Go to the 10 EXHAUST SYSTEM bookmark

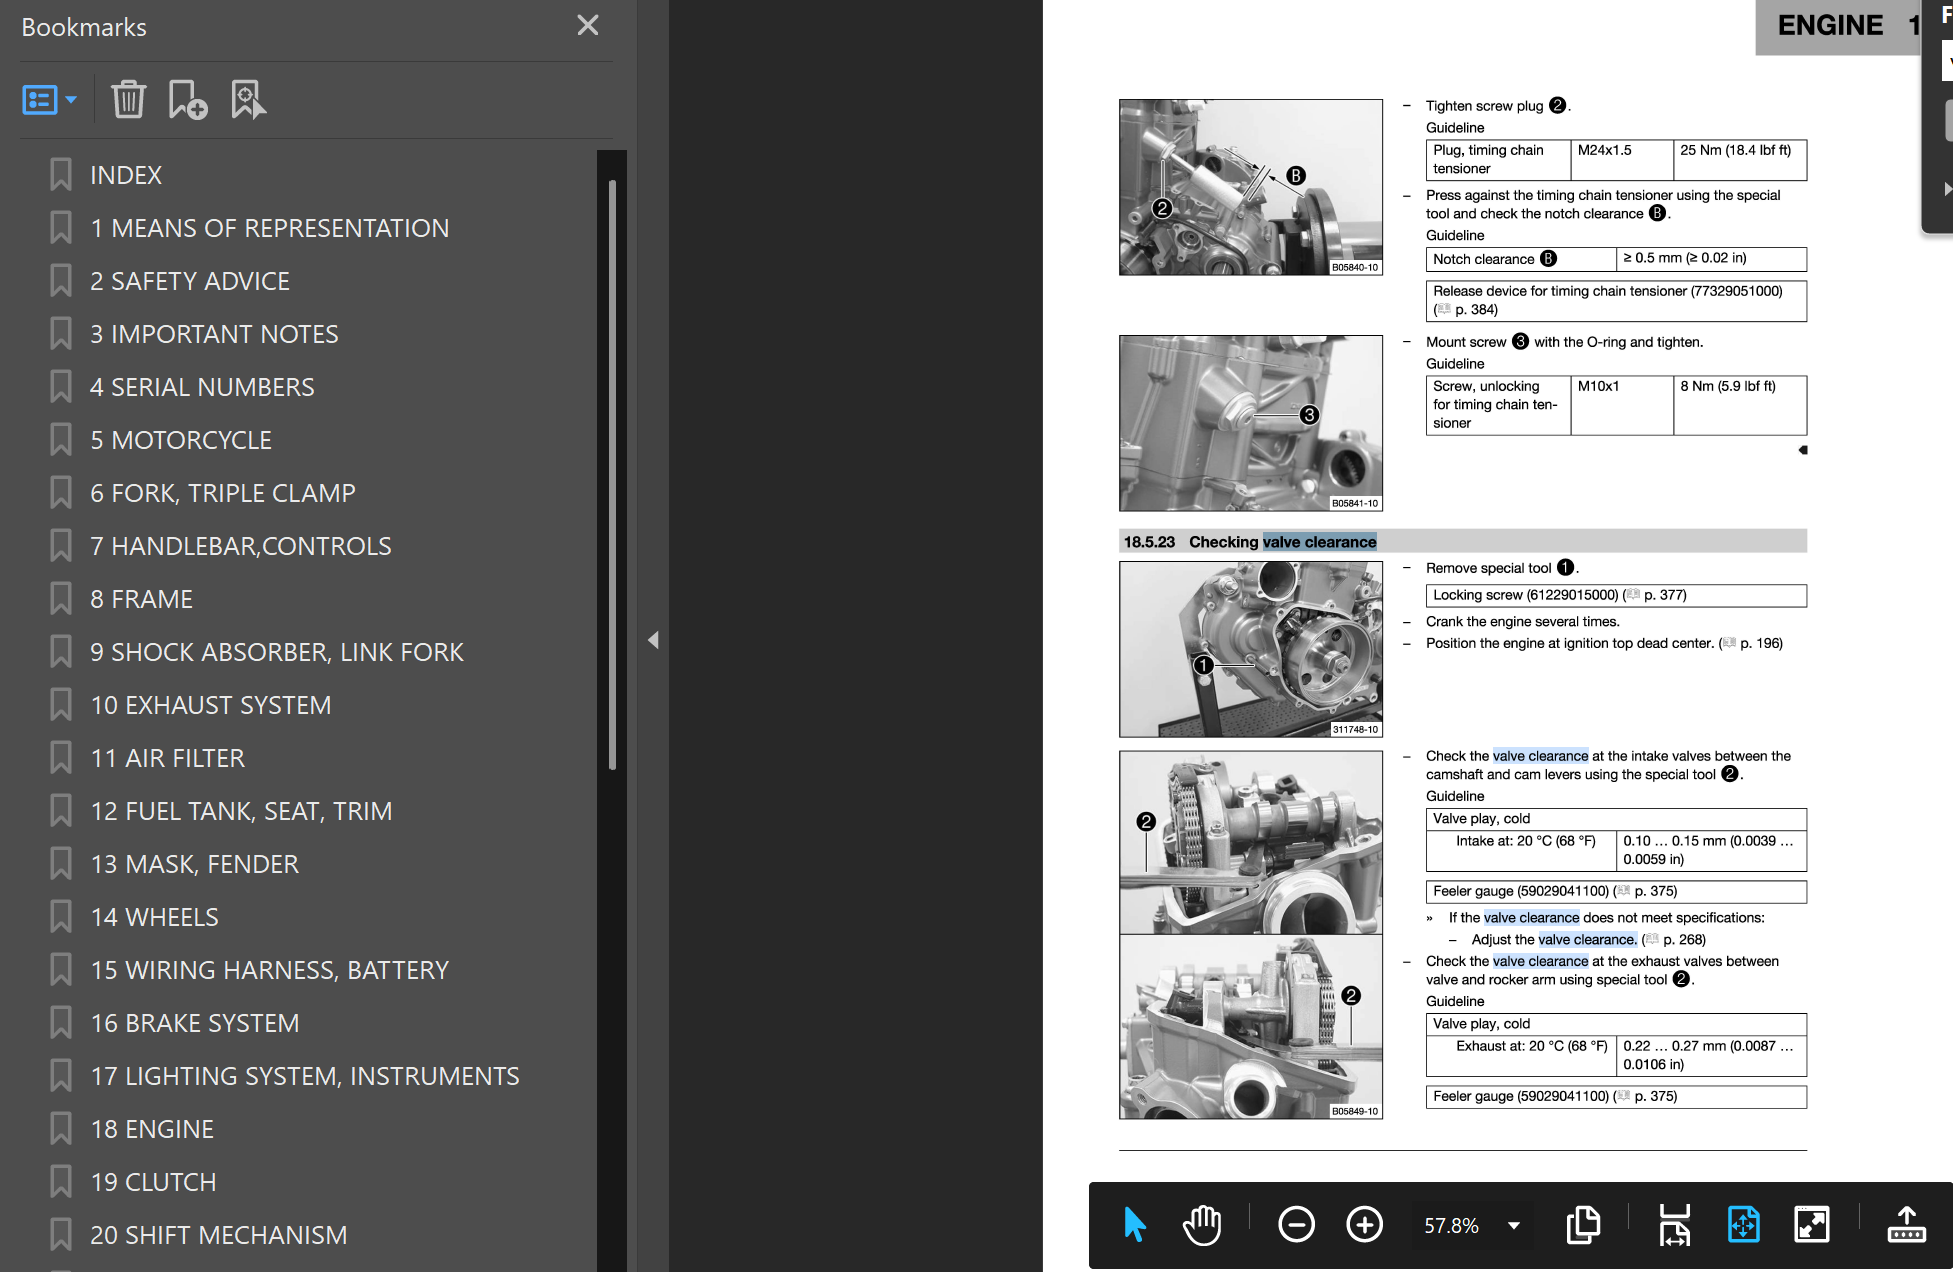coord(211,705)
